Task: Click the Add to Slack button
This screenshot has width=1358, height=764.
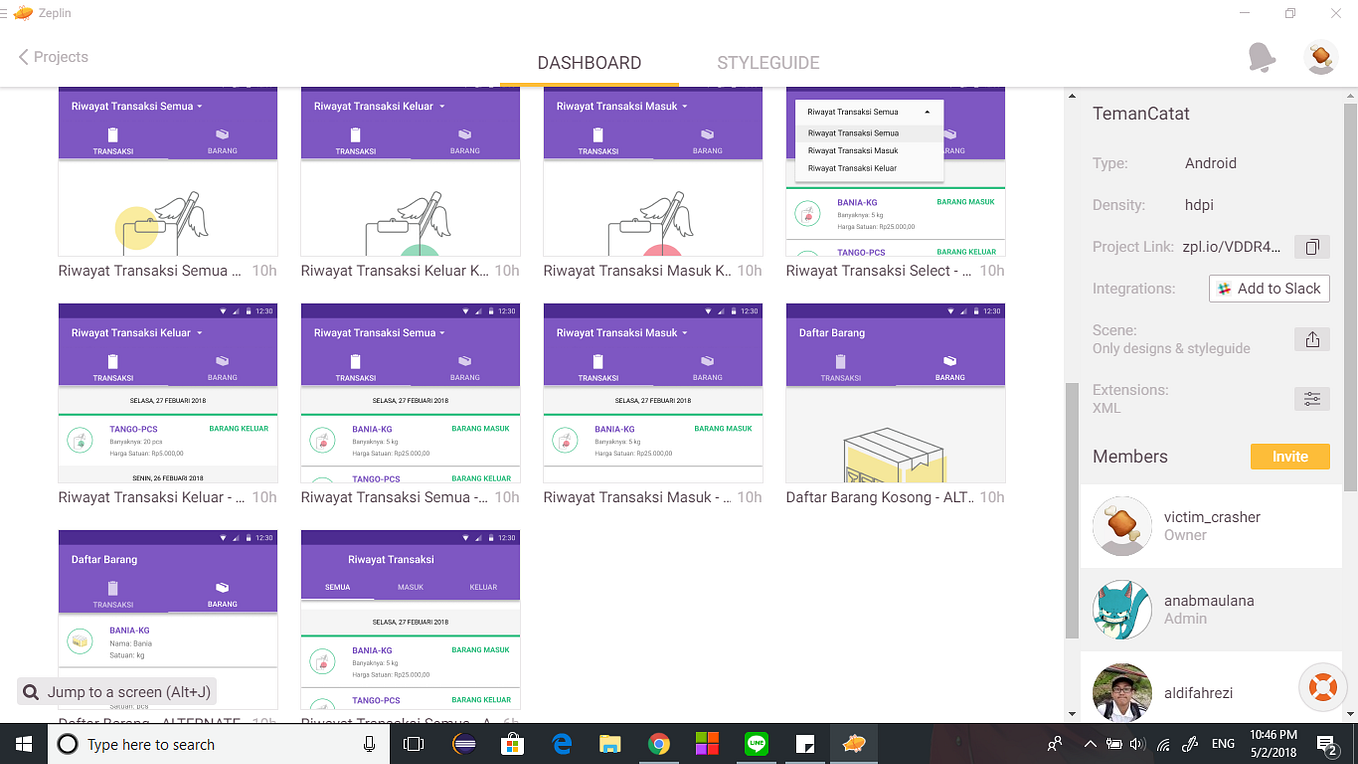Action: pos(1269,288)
